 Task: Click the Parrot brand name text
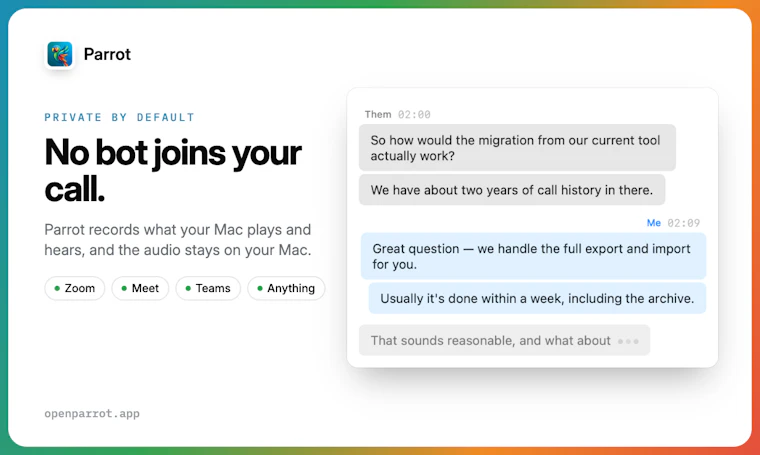pos(107,54)
